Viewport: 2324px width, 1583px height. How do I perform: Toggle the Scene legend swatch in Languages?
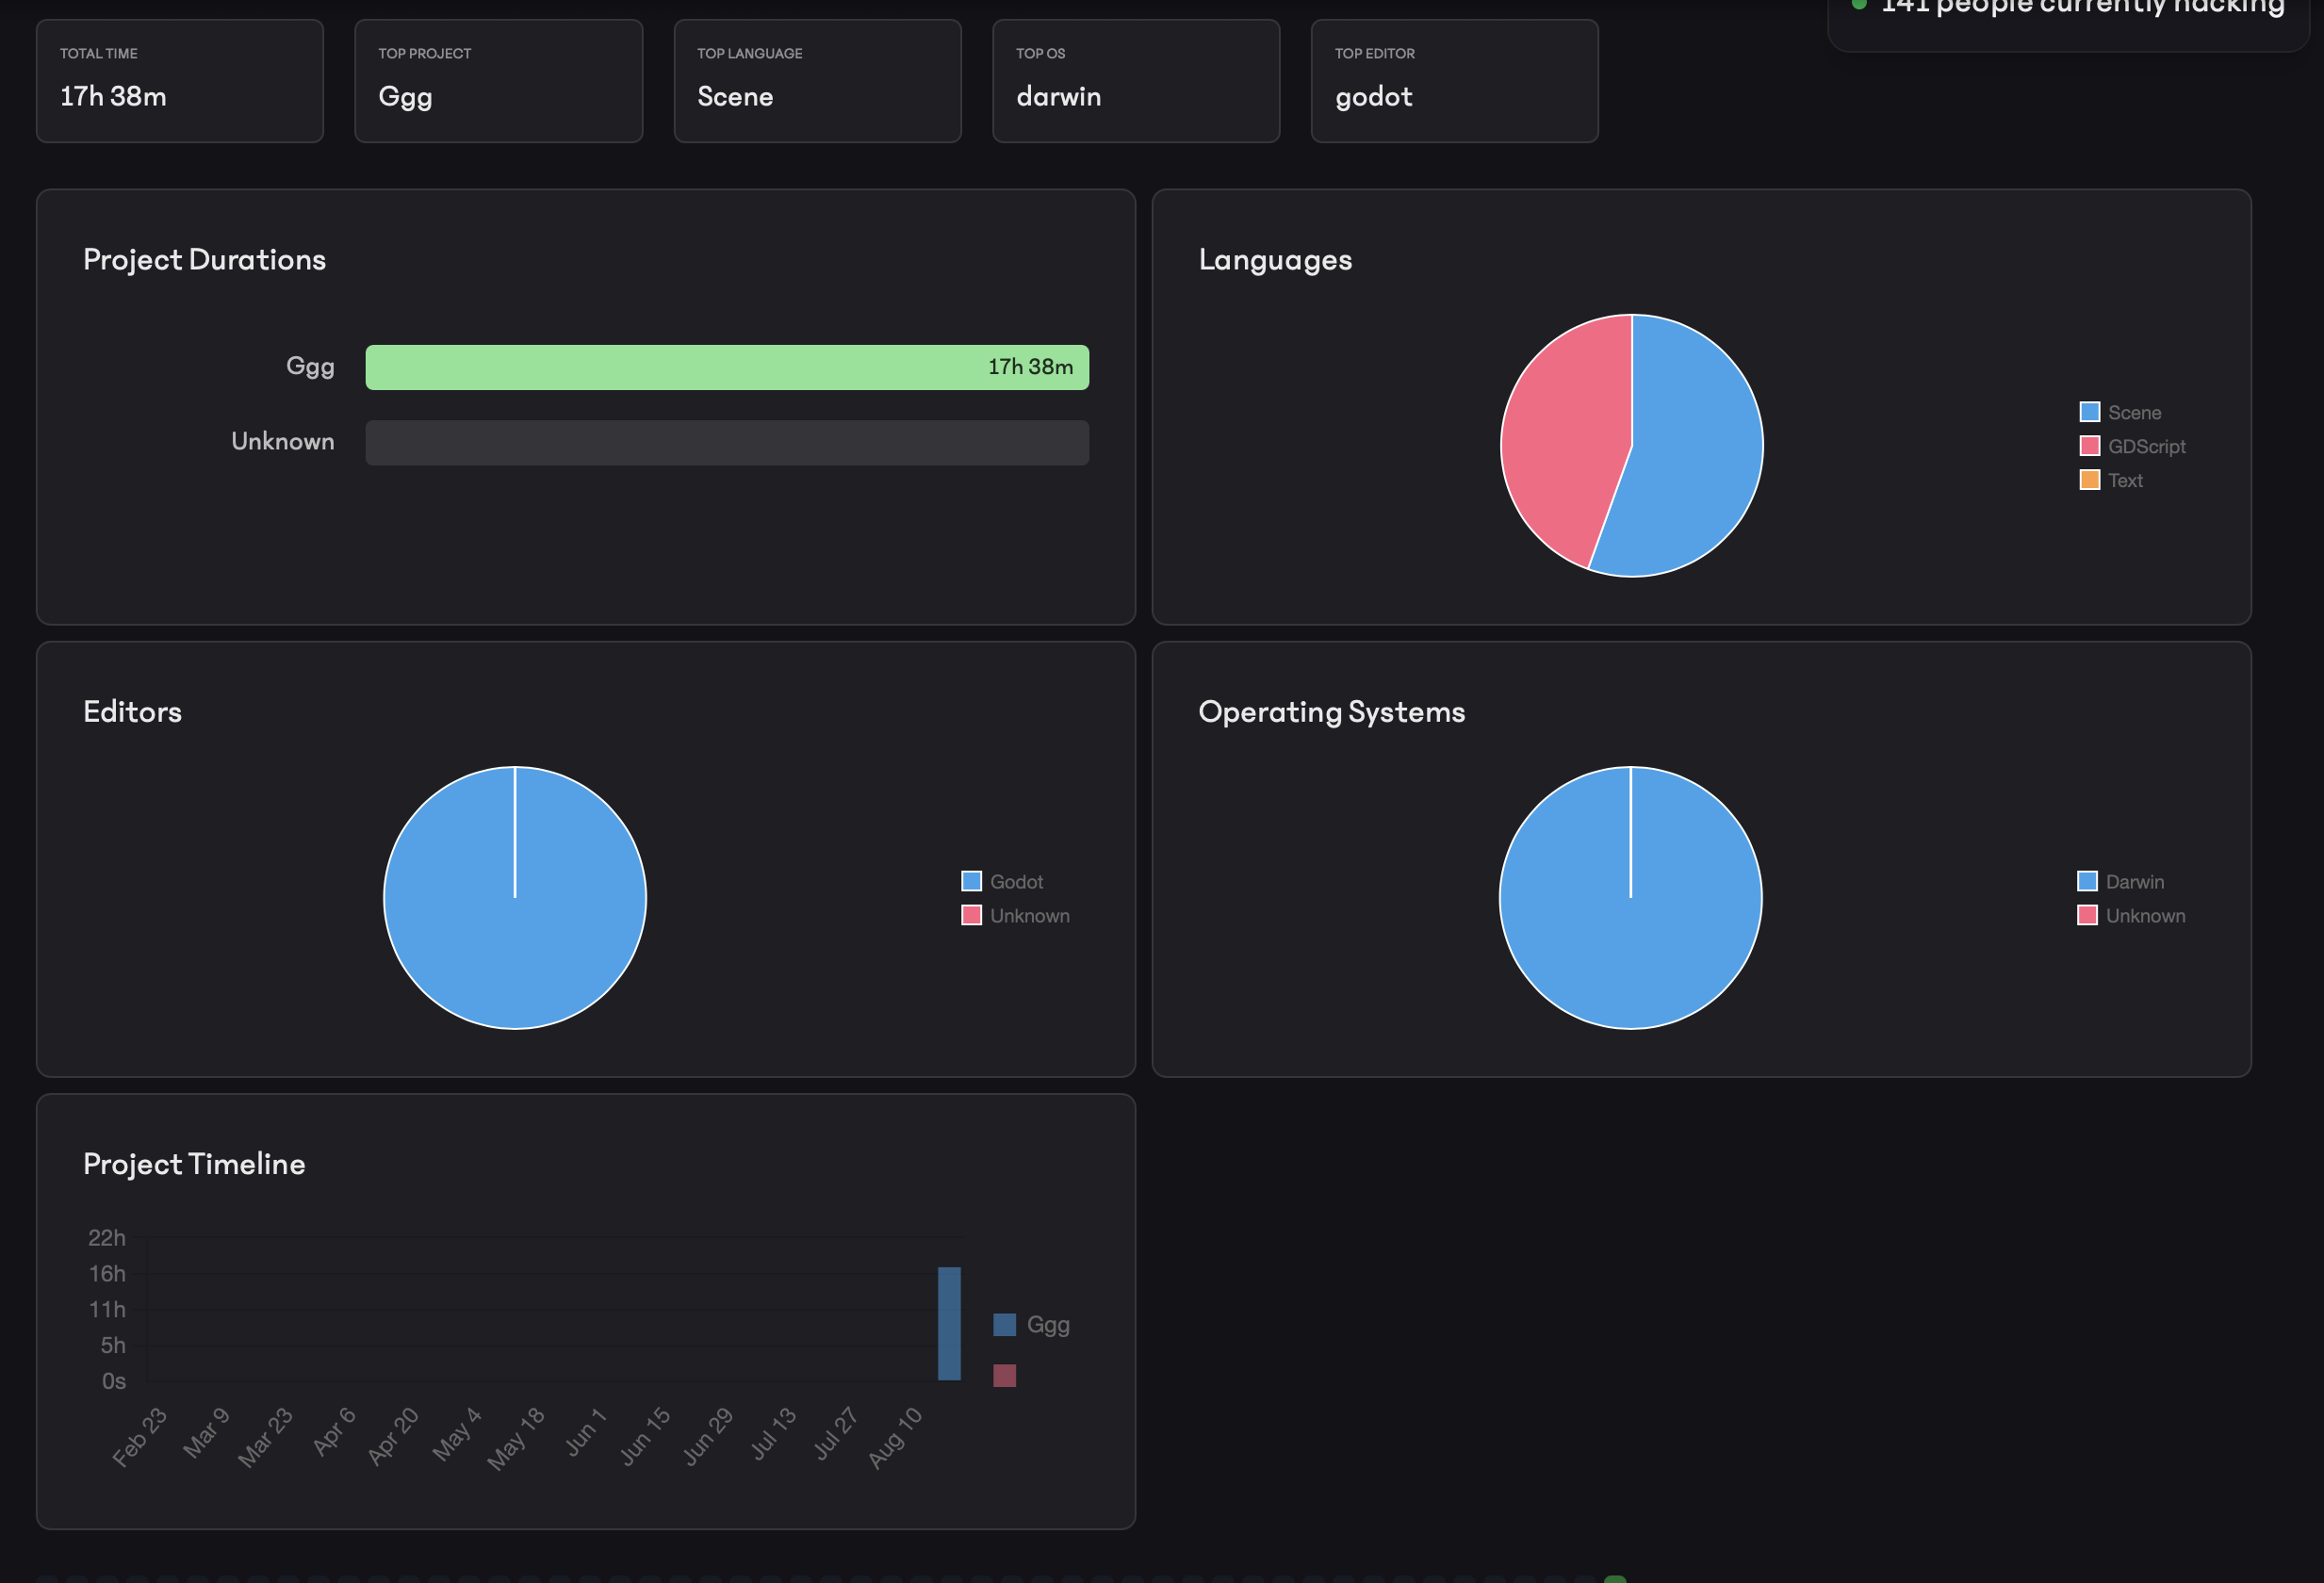click(x=2089, y=412)
